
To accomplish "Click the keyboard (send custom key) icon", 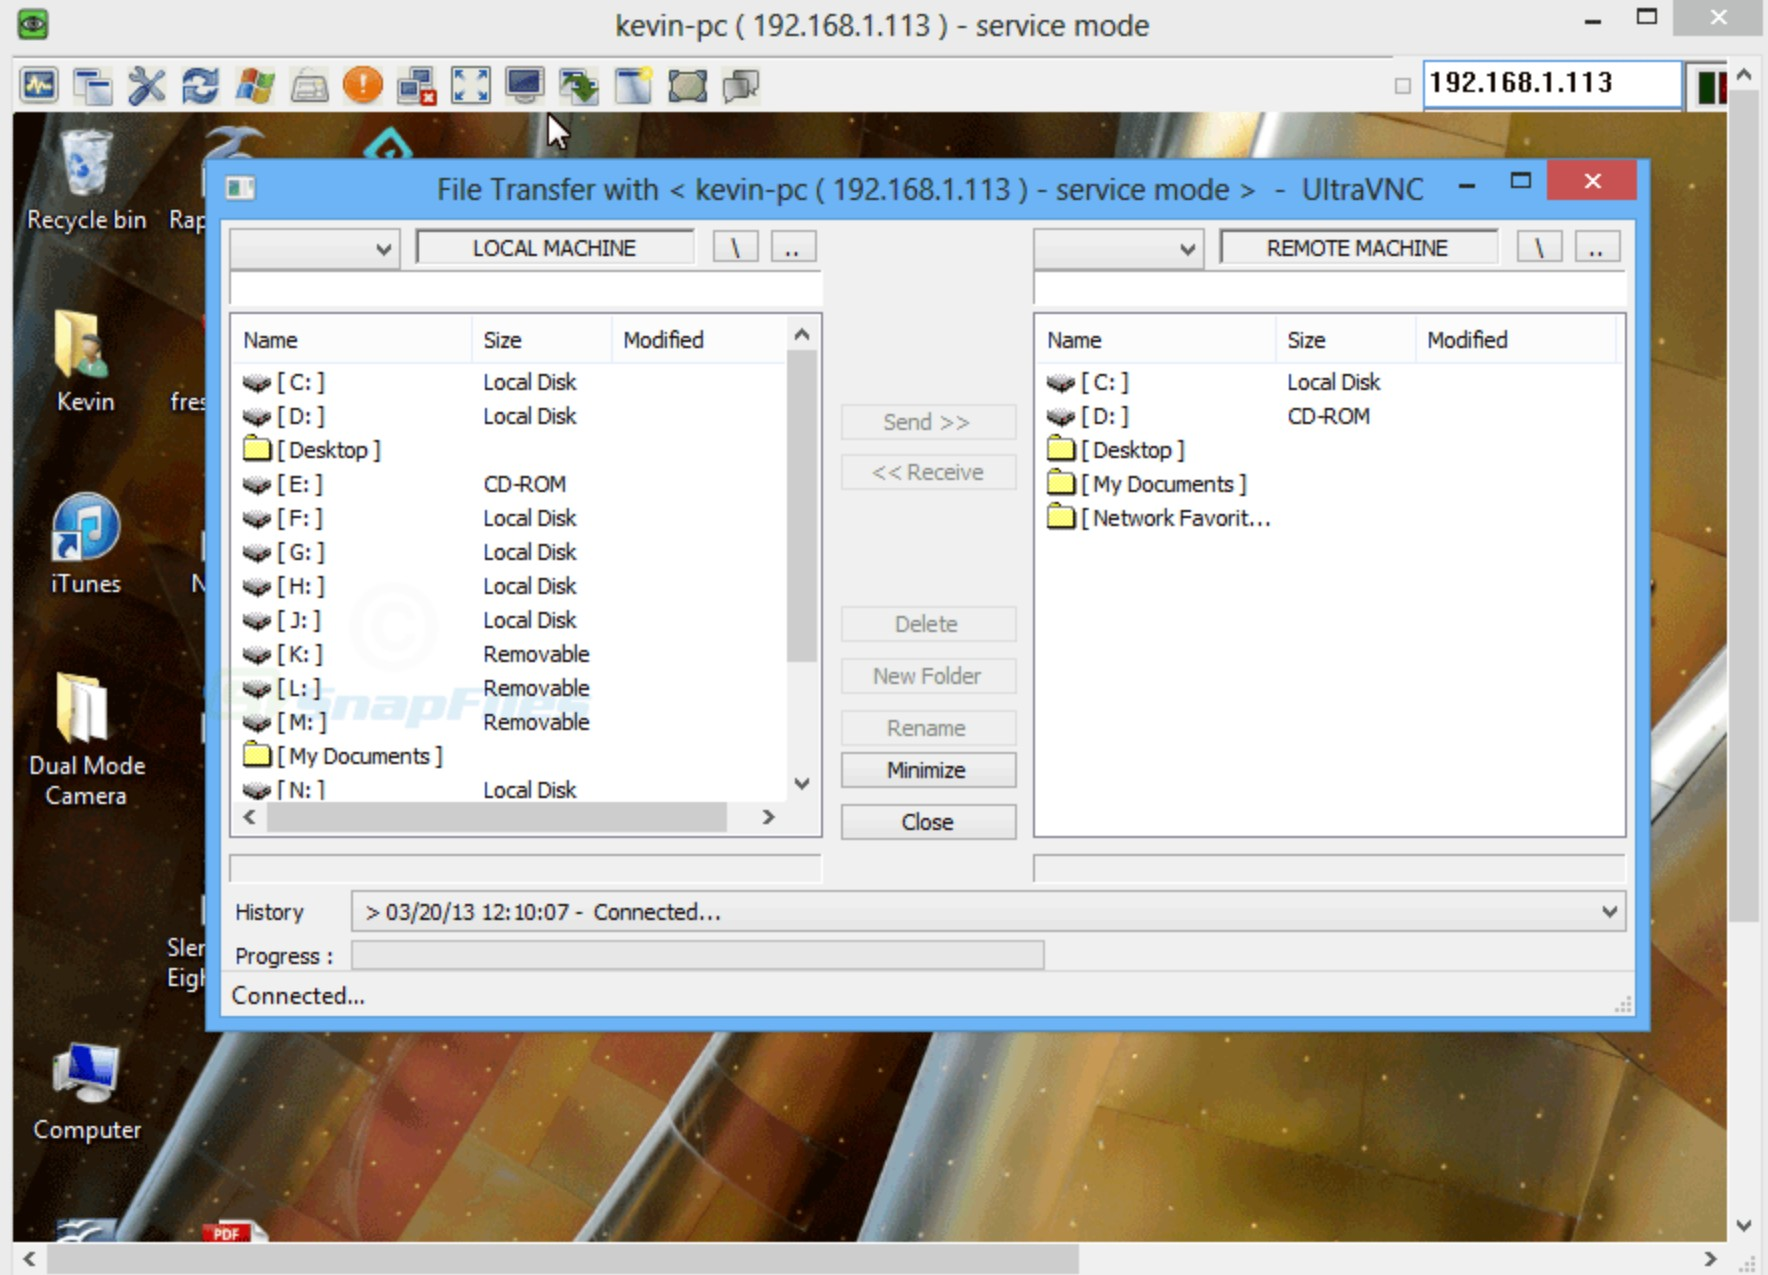I will [309, 85].
